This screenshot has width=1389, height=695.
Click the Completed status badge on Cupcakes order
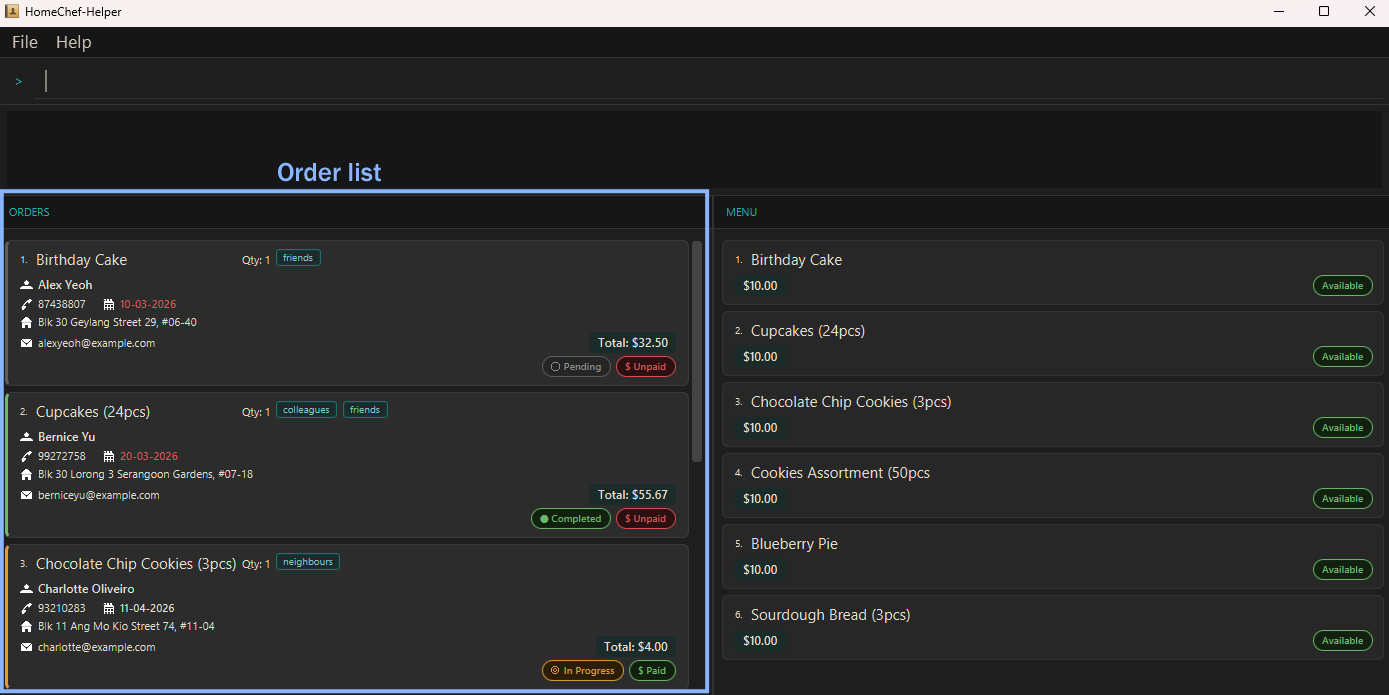pos(570,519)
